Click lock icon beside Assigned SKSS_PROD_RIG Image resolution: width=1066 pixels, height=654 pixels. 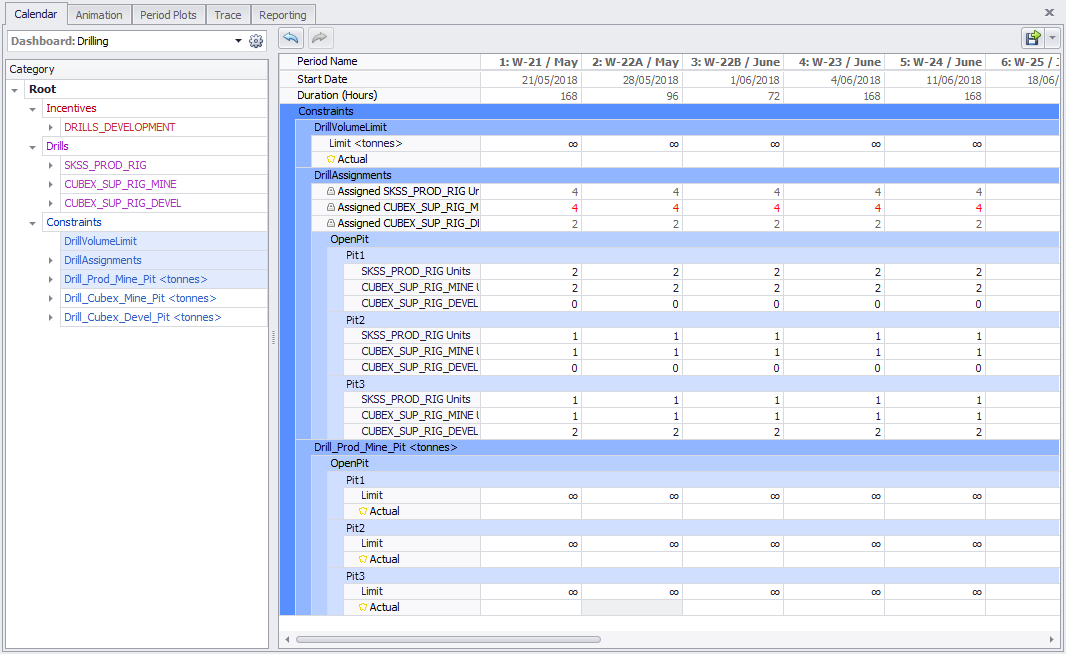point(331,191)
